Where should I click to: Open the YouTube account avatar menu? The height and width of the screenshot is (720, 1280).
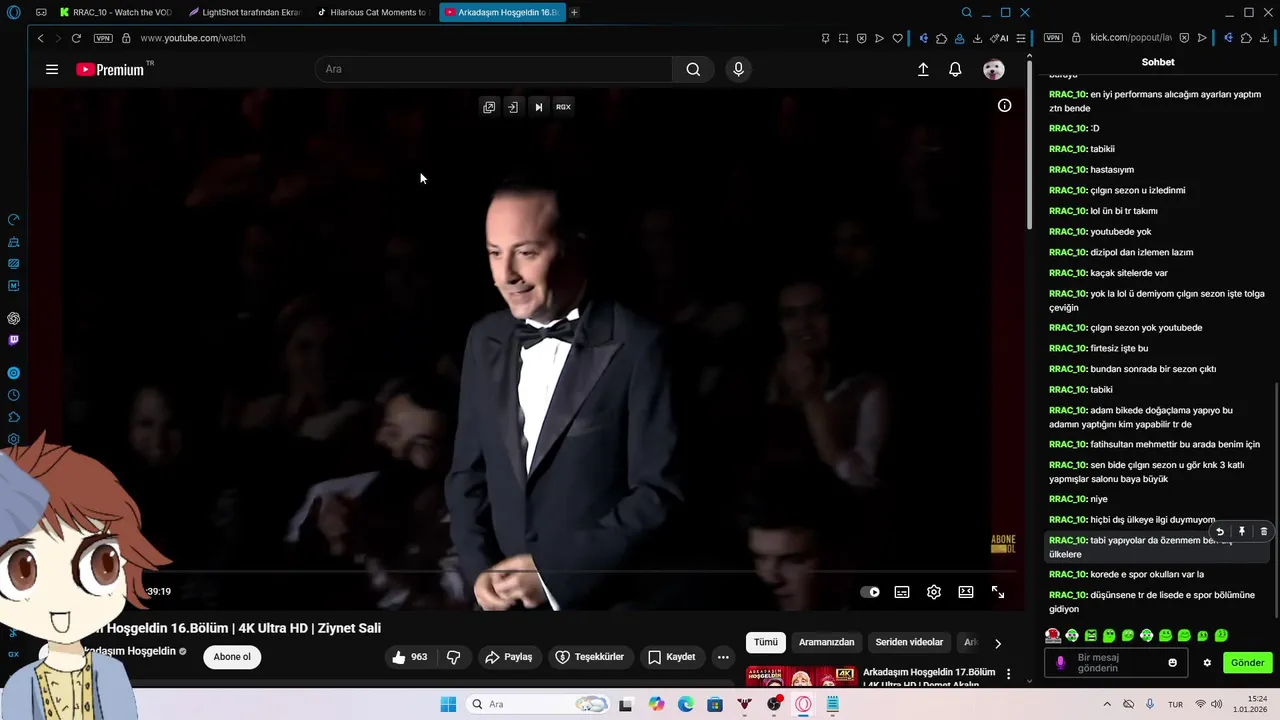coord(993,69)
